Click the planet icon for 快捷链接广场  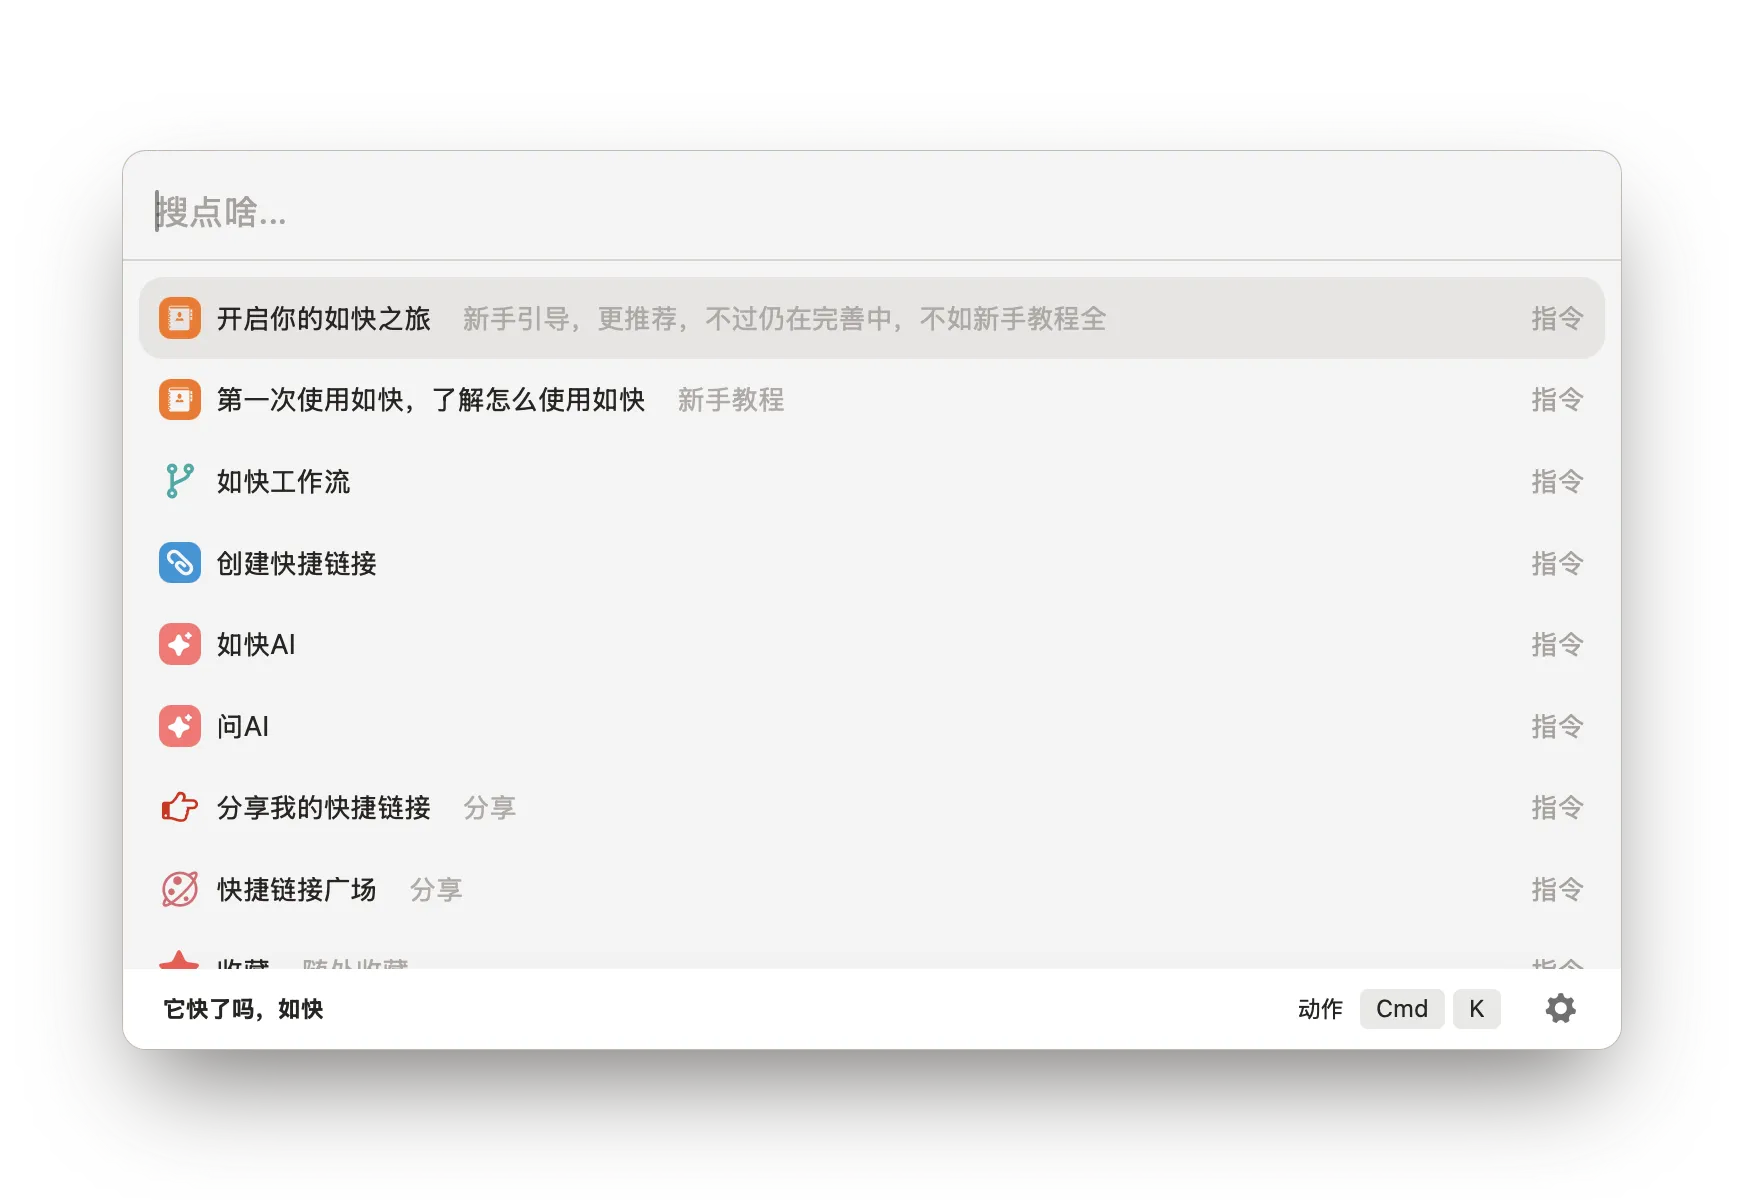[180, 889]
